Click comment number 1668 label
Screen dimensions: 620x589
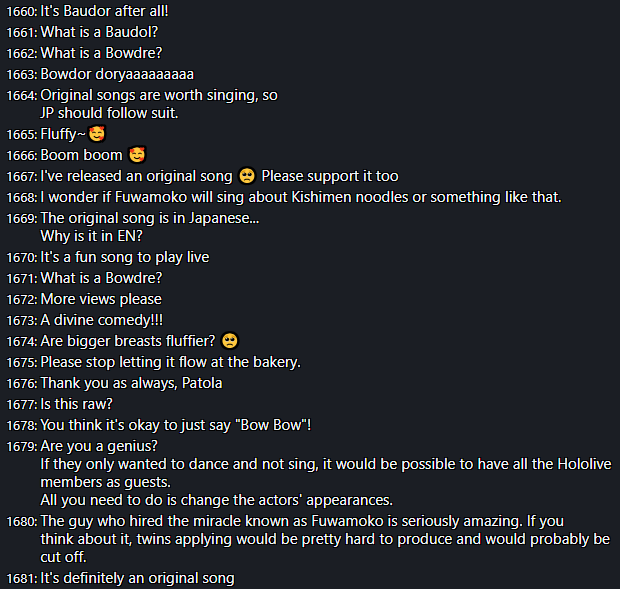[x=22, y=197]
